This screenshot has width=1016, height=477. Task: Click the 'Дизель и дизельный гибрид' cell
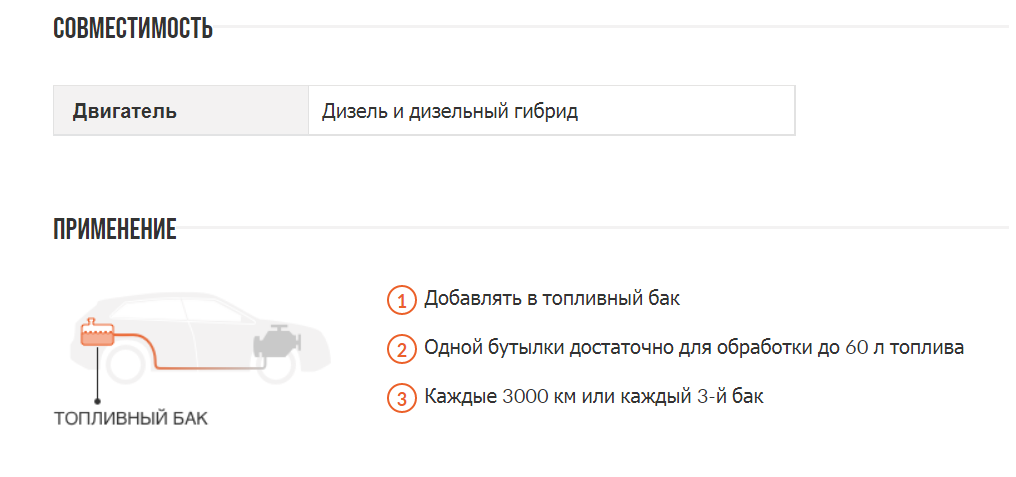pos(450,111)
